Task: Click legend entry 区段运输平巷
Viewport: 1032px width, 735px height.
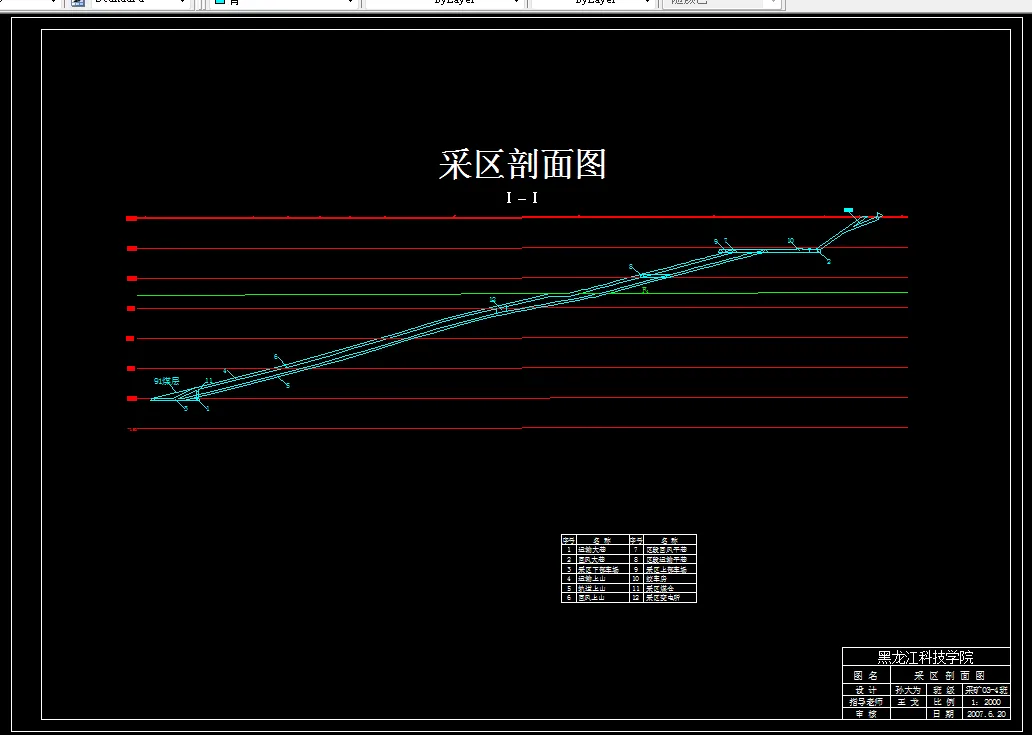Action: 666,559
